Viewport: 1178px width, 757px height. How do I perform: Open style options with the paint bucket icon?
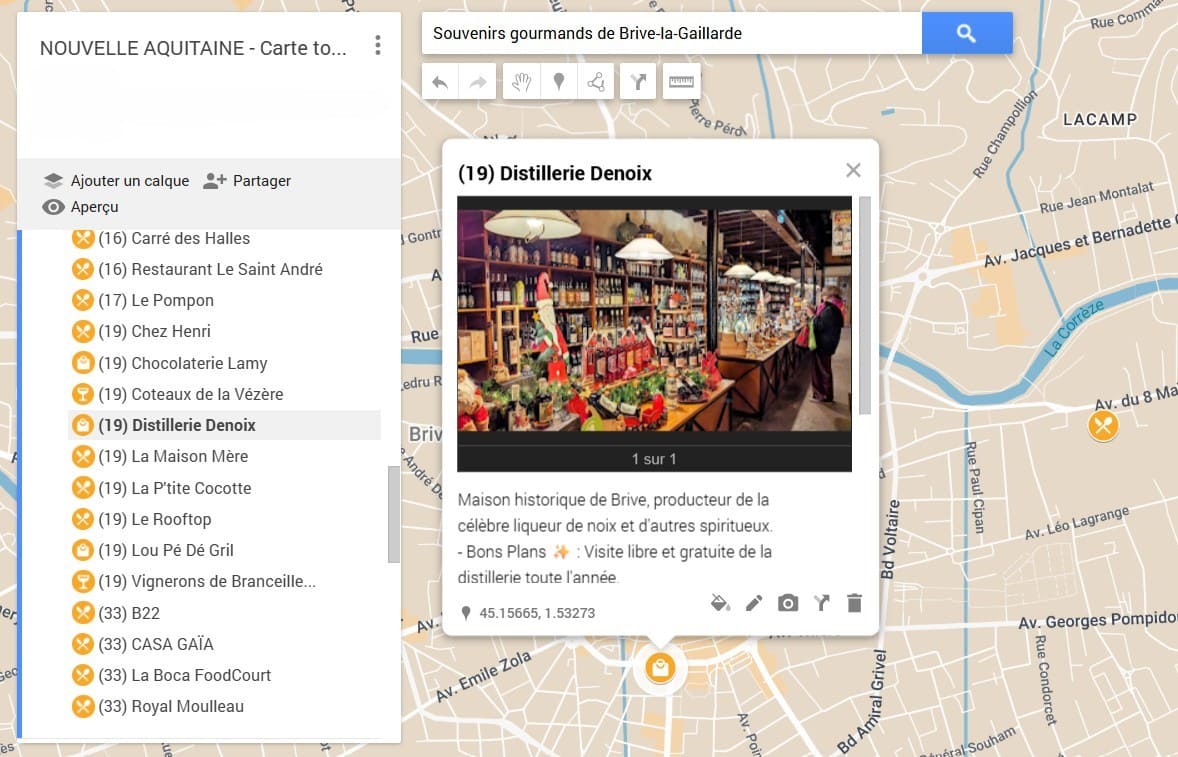(x=721, y=603)
